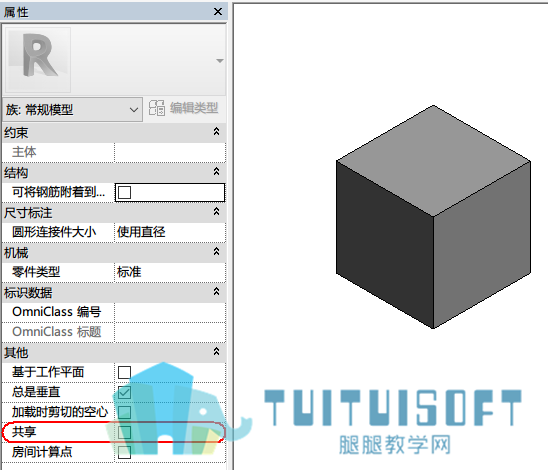Select the OmniClass 标题 label
Image resolution: width=548 pixels, height=470 pixels.
coord(57,332)
